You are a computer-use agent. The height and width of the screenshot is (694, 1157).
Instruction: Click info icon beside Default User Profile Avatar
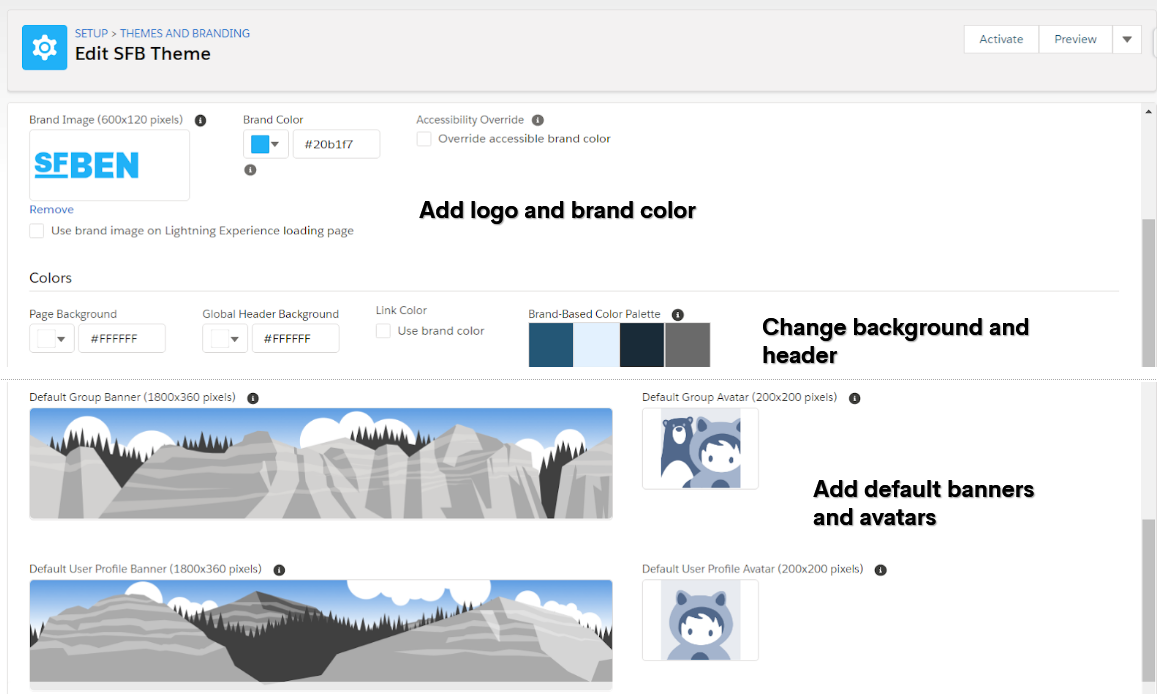(880, 570)
